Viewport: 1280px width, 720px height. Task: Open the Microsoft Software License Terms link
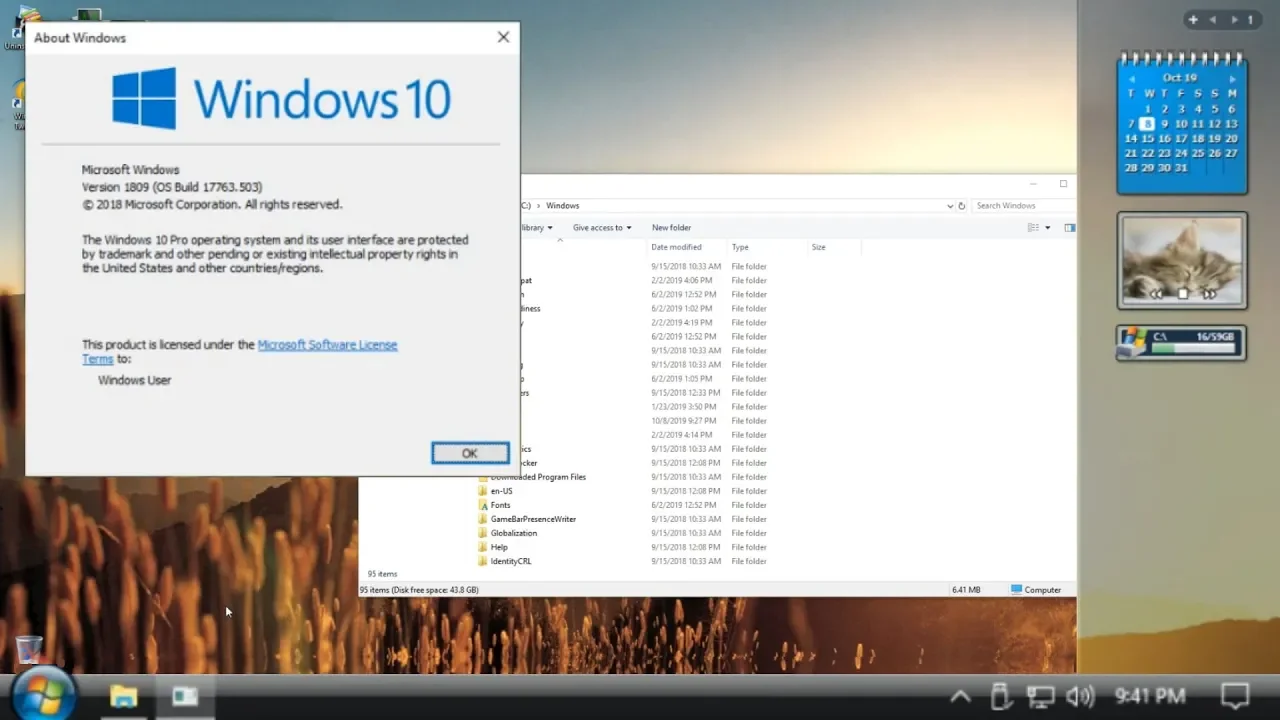(240, 351)
